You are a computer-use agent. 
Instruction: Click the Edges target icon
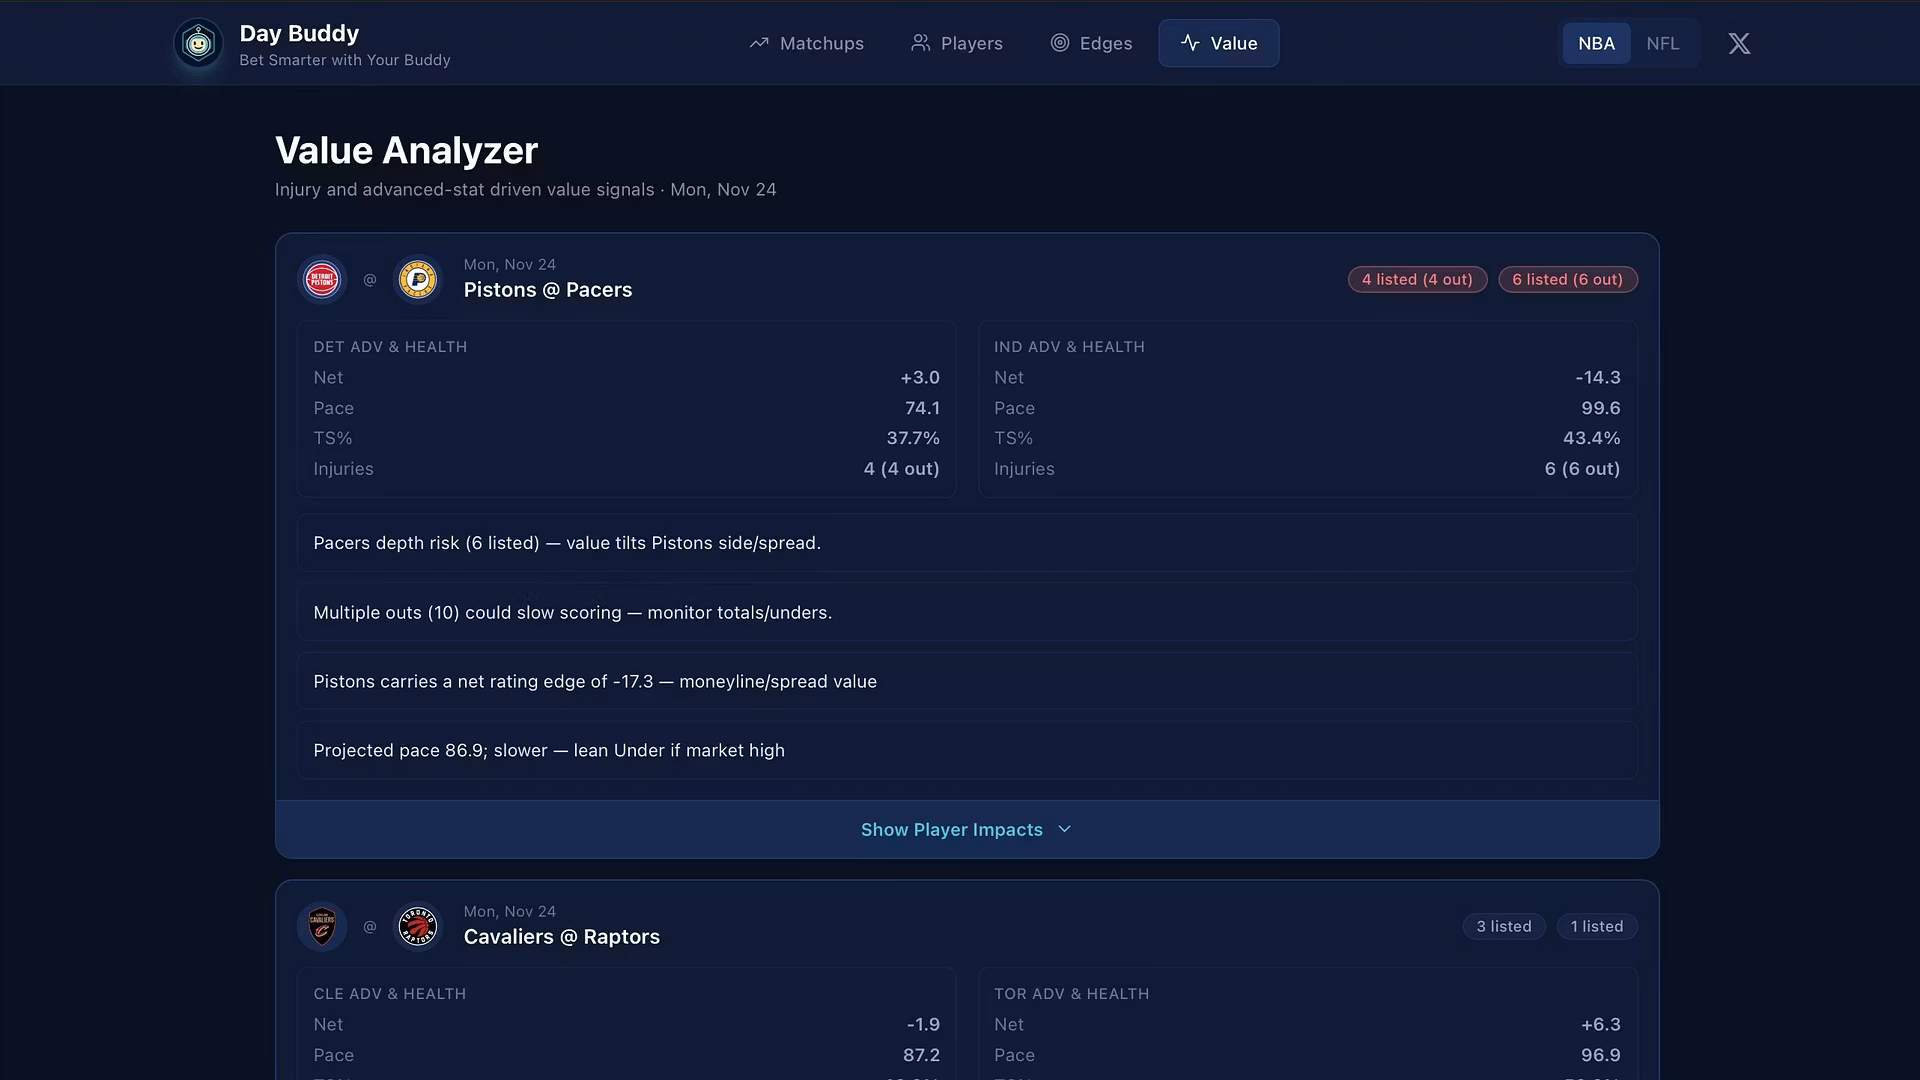(x=1060, y=43)
